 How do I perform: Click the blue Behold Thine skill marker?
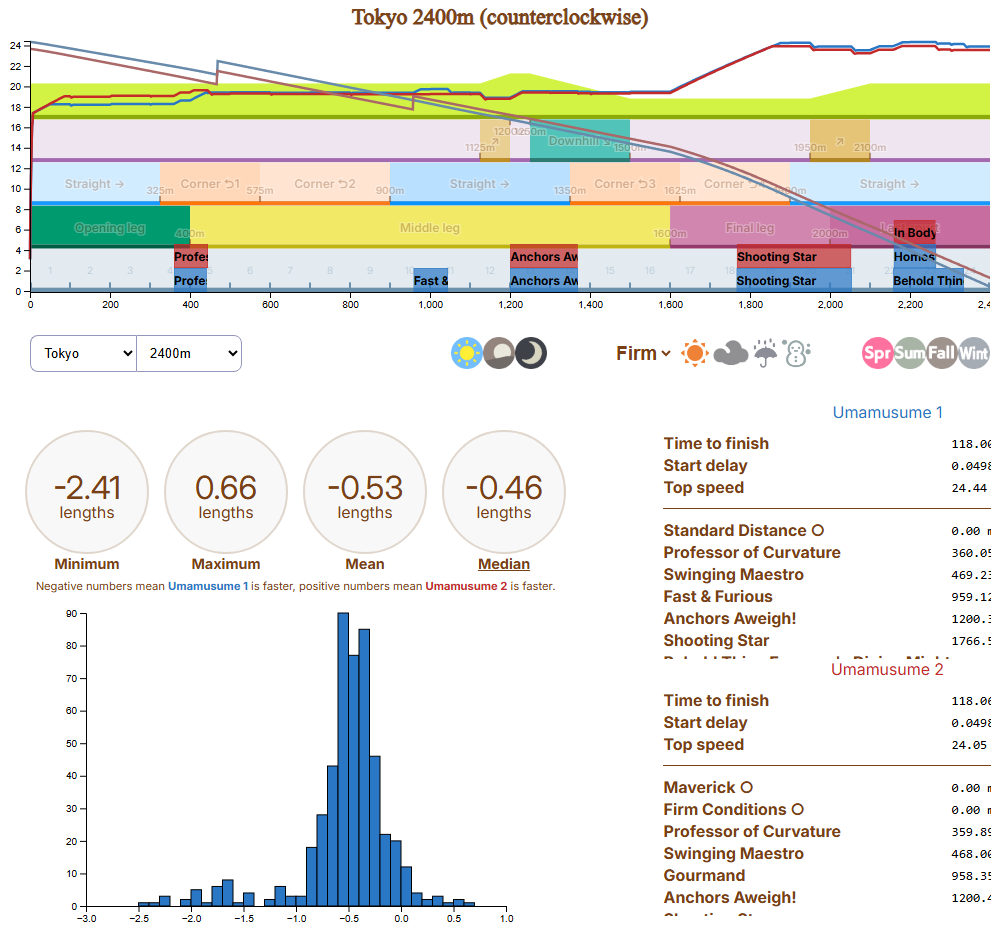pyautogui.click(x=928, y=281)
